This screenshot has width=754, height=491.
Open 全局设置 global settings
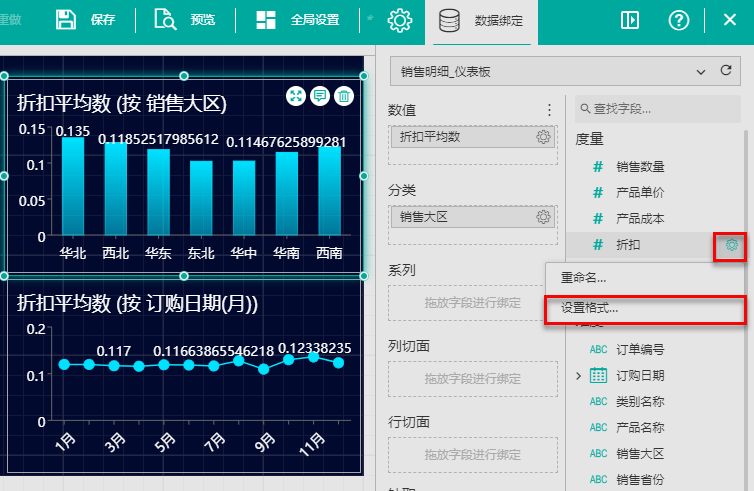click(x=298, y=20)
